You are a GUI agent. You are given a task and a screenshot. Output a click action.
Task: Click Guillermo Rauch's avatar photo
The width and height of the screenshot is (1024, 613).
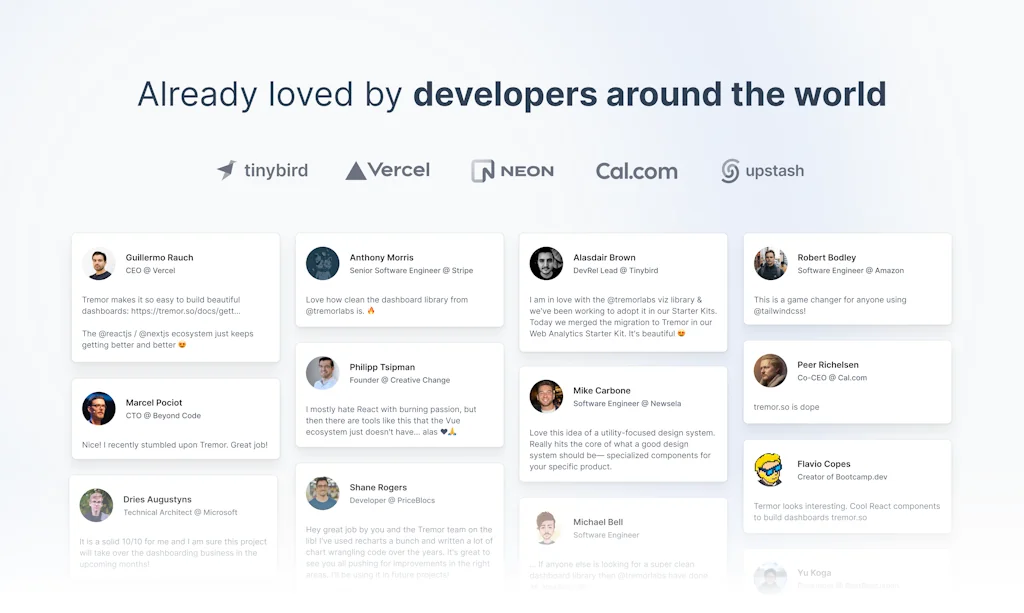(x=99, y=263)
